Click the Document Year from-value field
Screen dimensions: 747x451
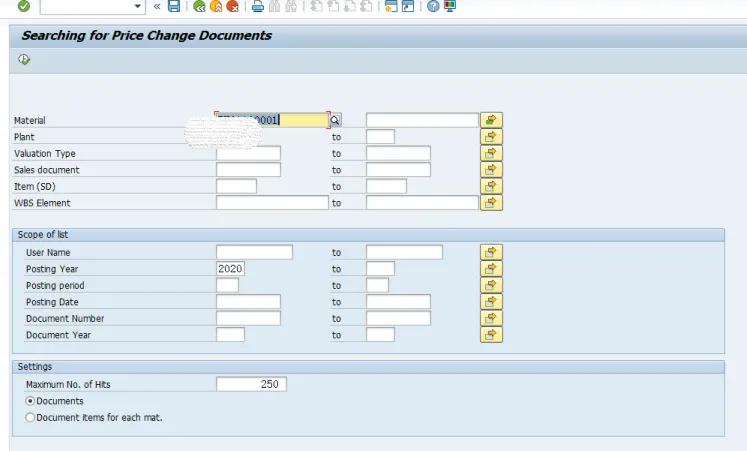coord(231,335)
